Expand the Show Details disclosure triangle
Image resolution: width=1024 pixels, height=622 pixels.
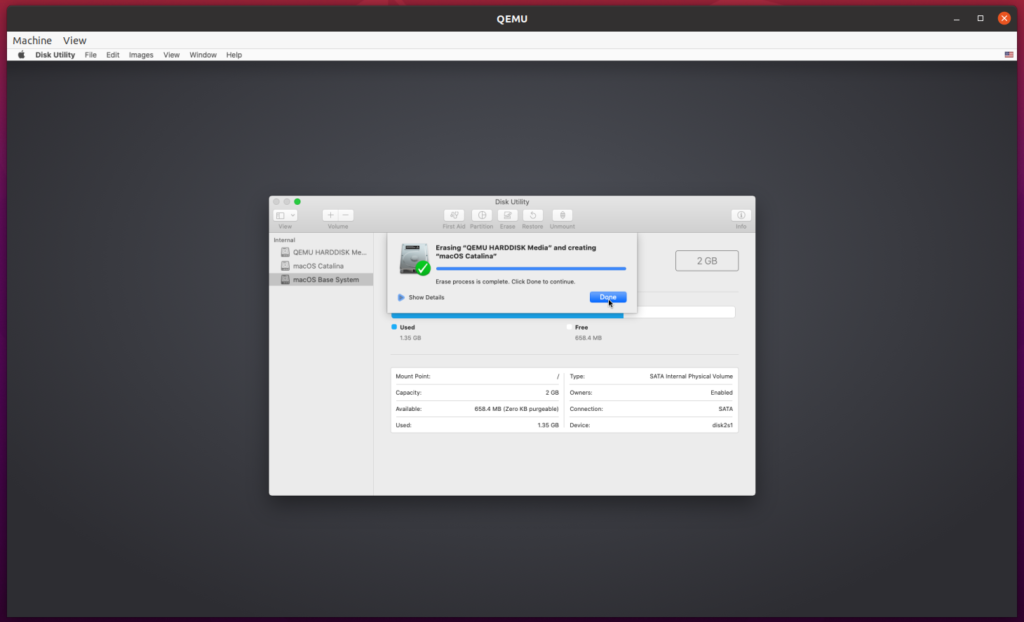click(401, 297)
